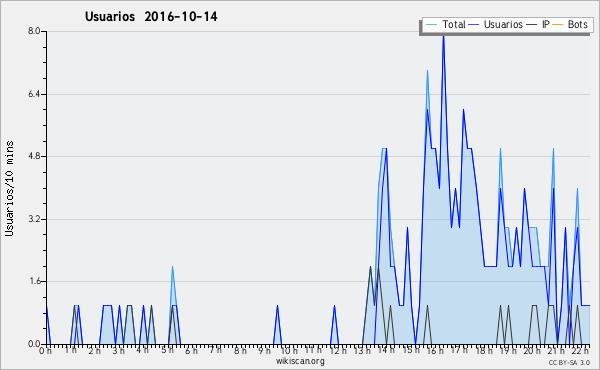Click the '9 h' x-axis label
The image size is (600, 370).
pos(264,350)
